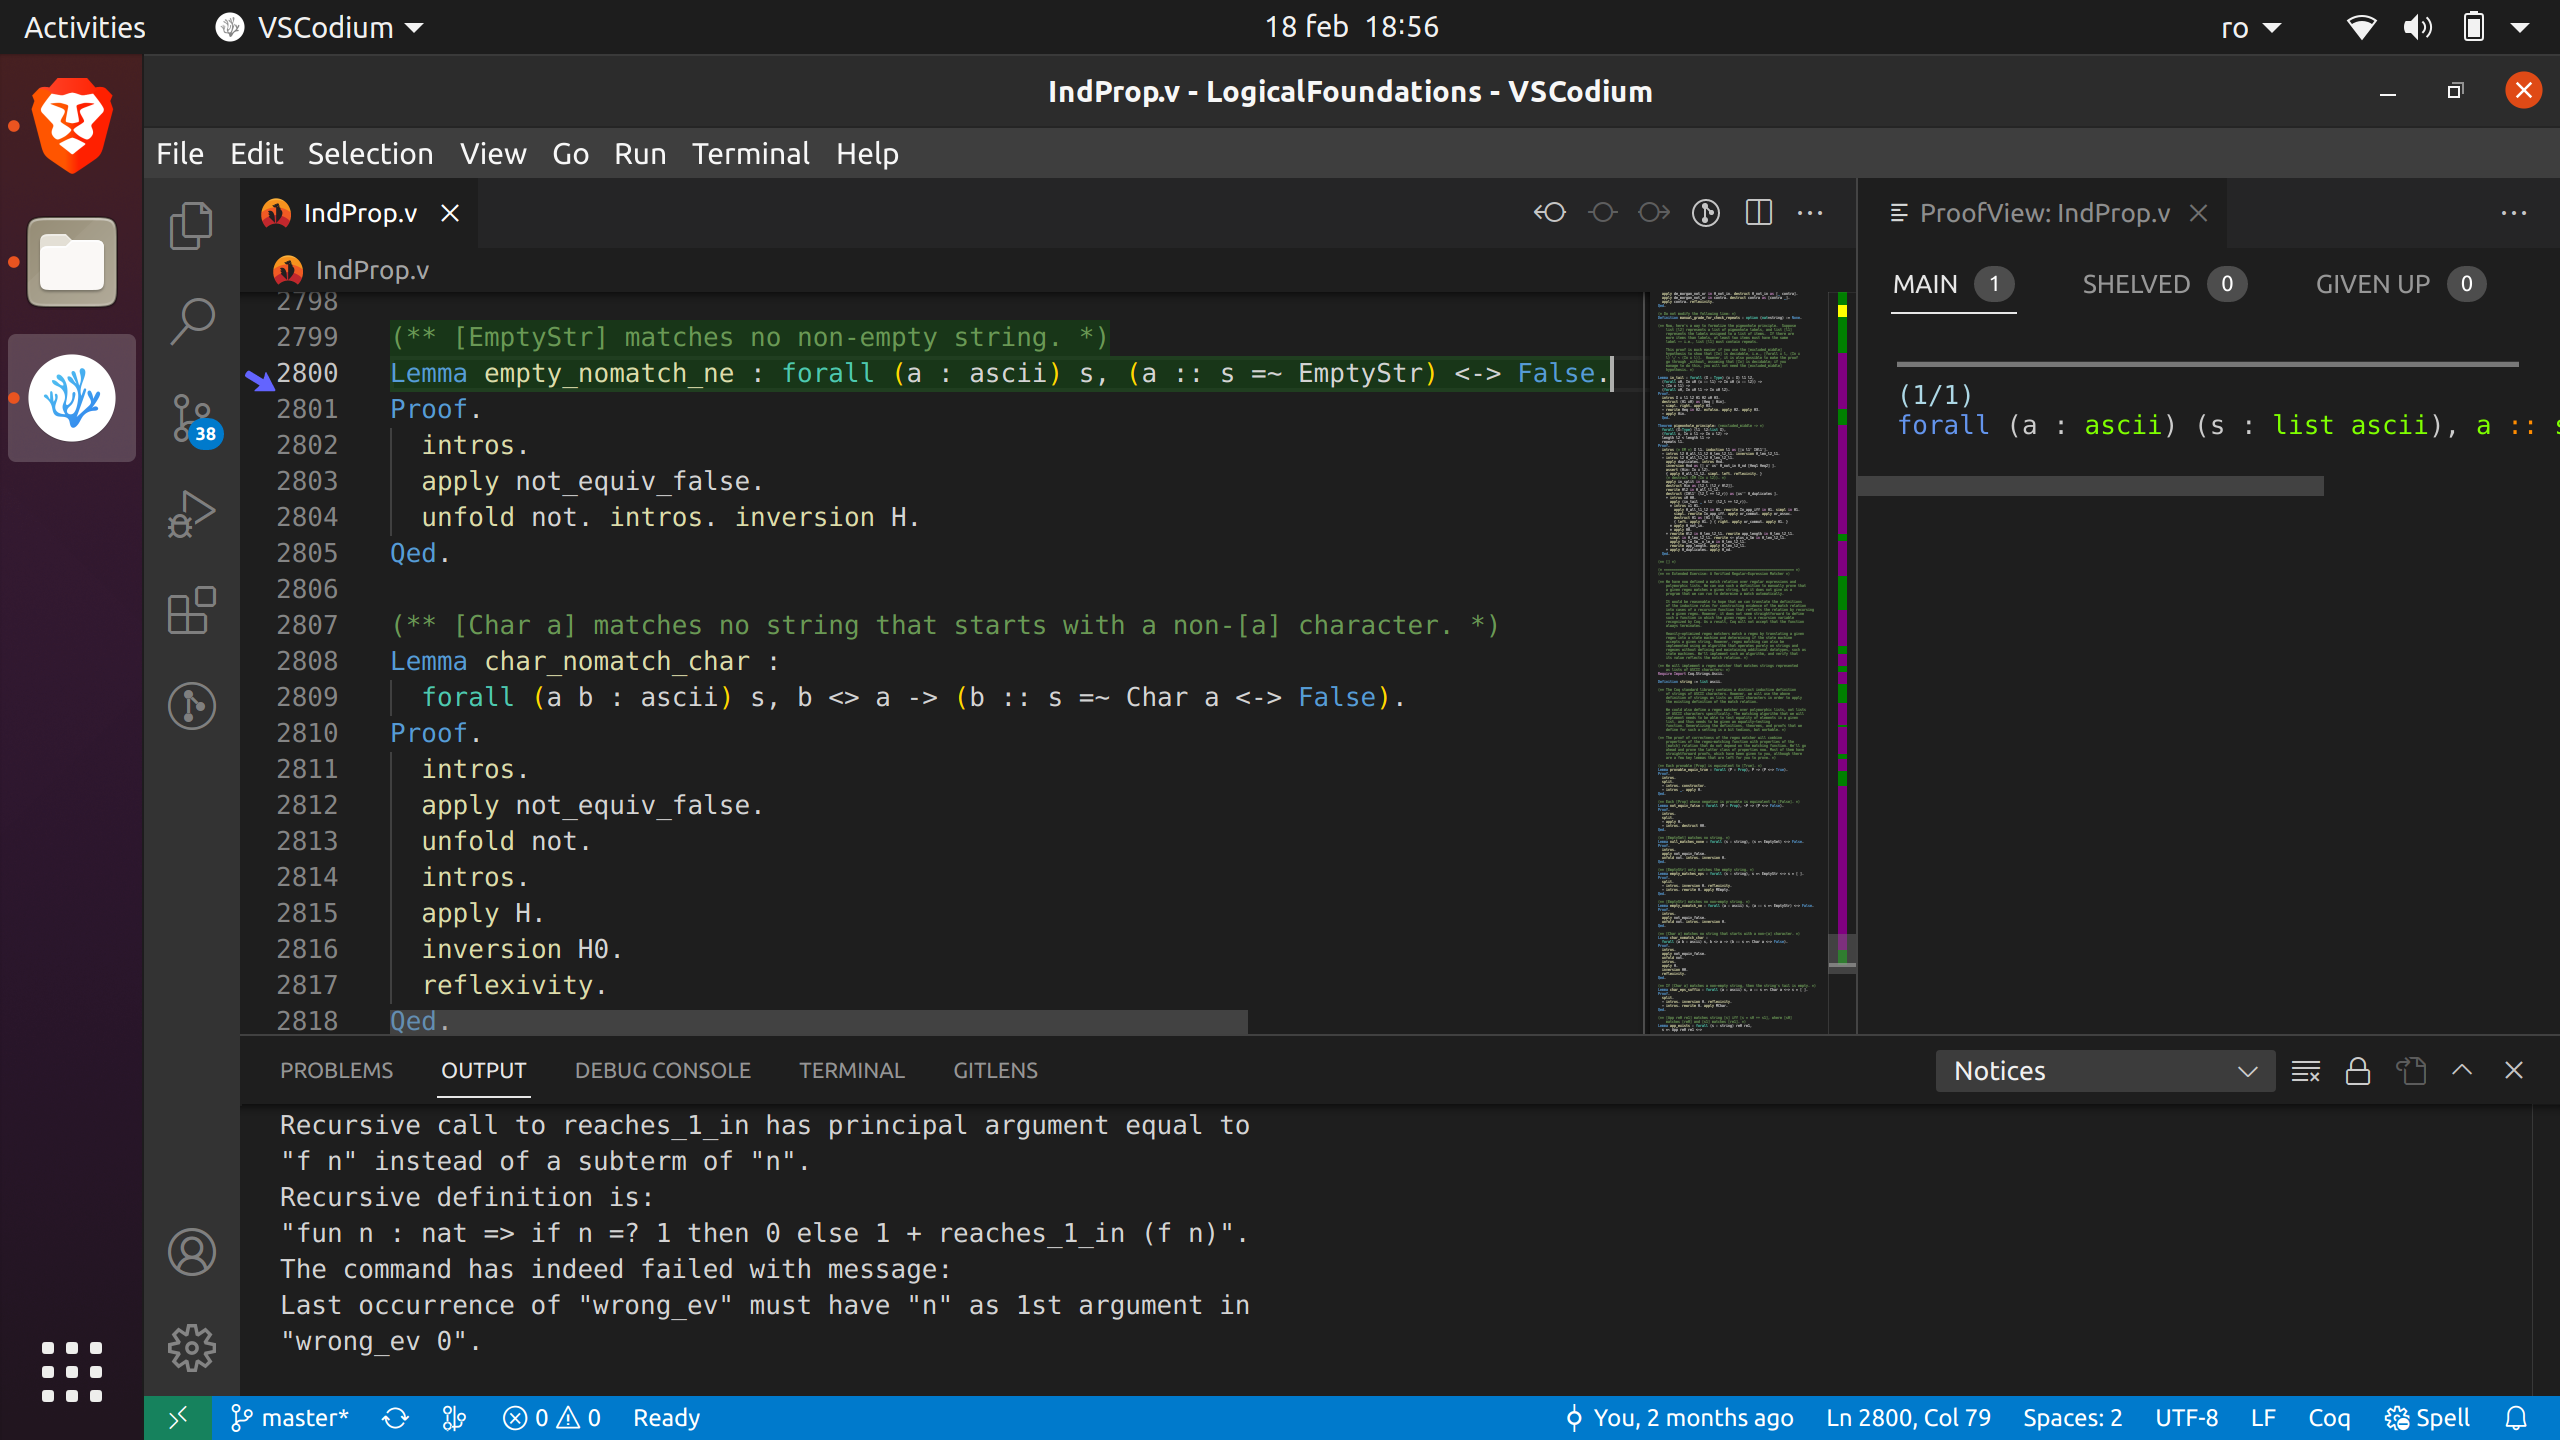
Task: Open the Activities overview
Action: 84,27
